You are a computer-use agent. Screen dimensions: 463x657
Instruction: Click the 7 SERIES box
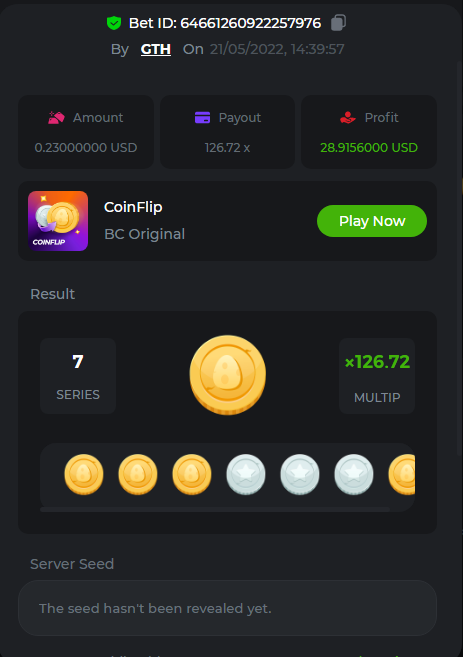coord(78,376)
